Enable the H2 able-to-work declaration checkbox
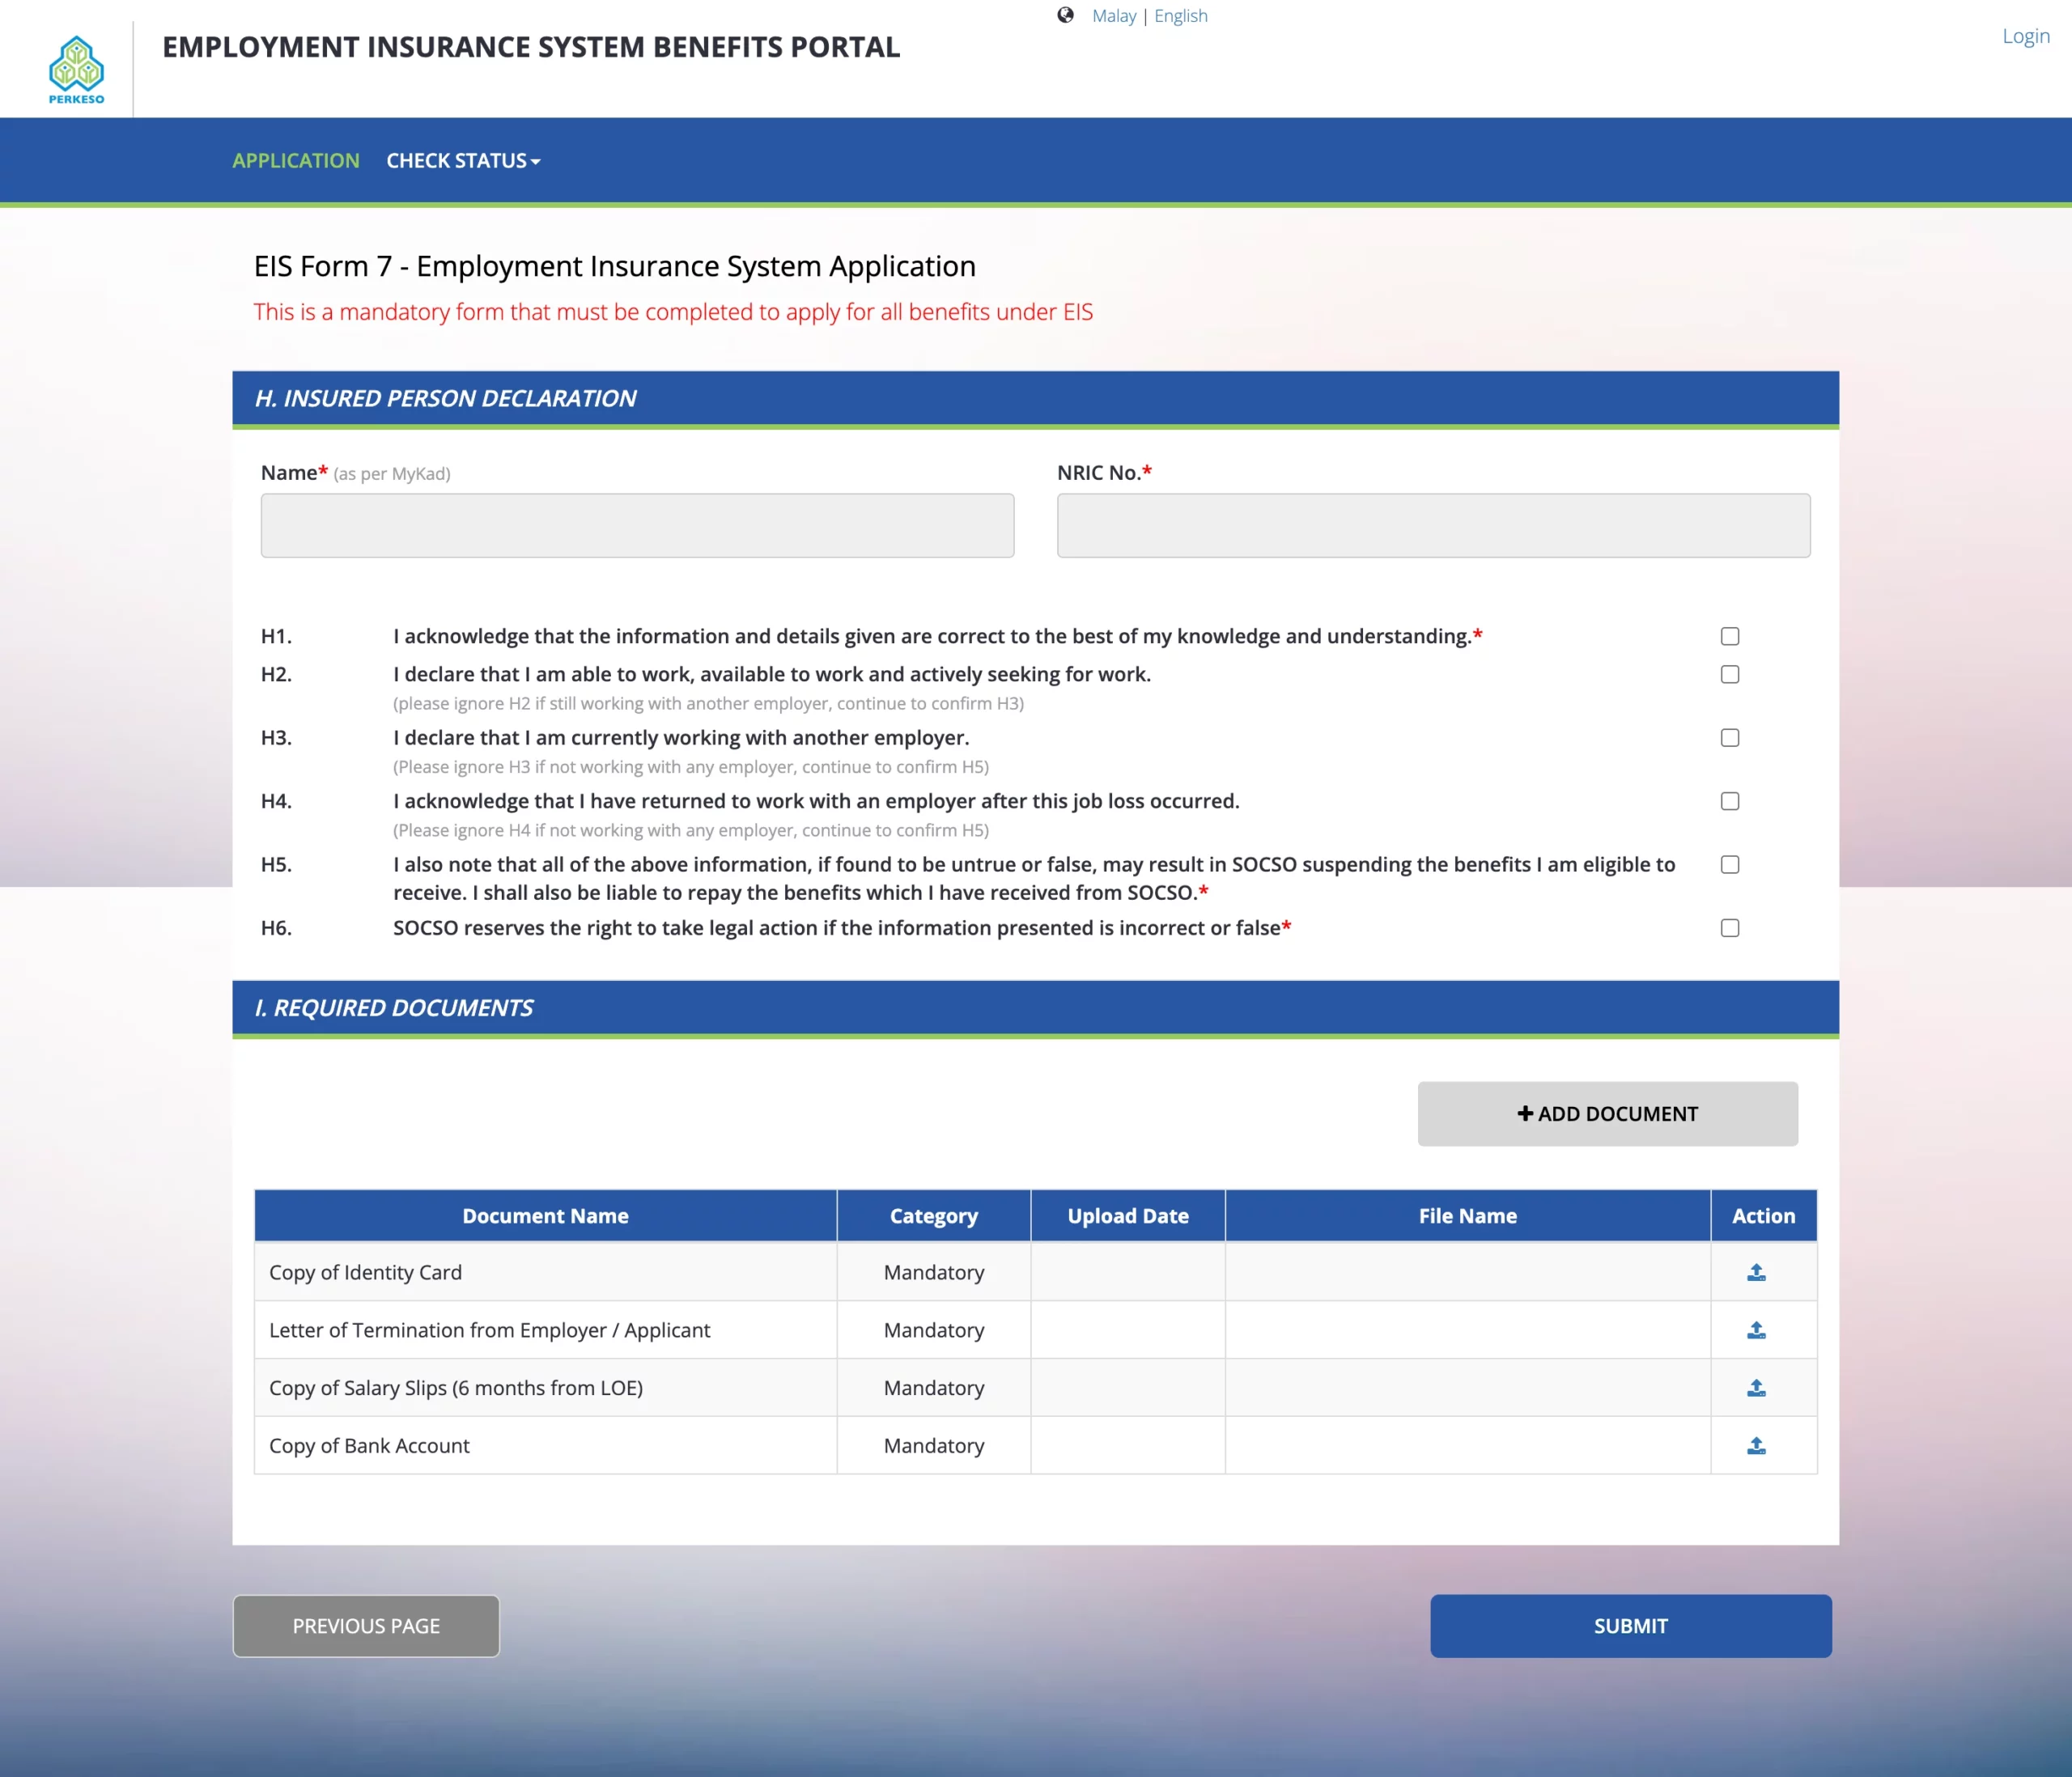 click(1730, 674)
